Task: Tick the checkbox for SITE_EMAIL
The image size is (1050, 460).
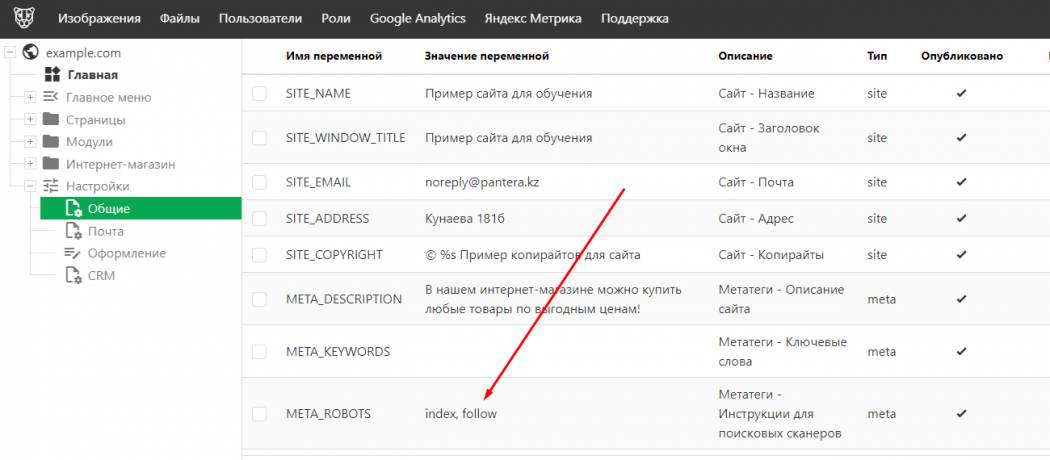Action: pyautogui.click(x=260, y=182)
